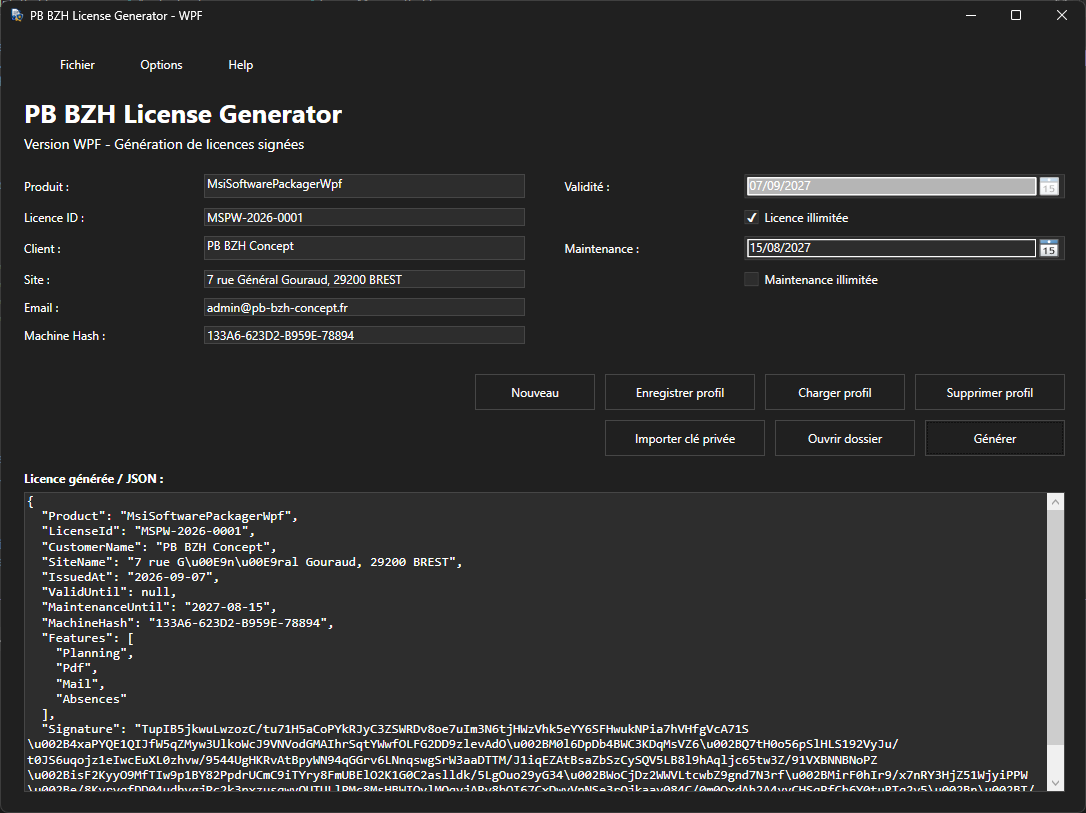Select the Client text field
This screenshot has width=1086, height=813.
364,248
